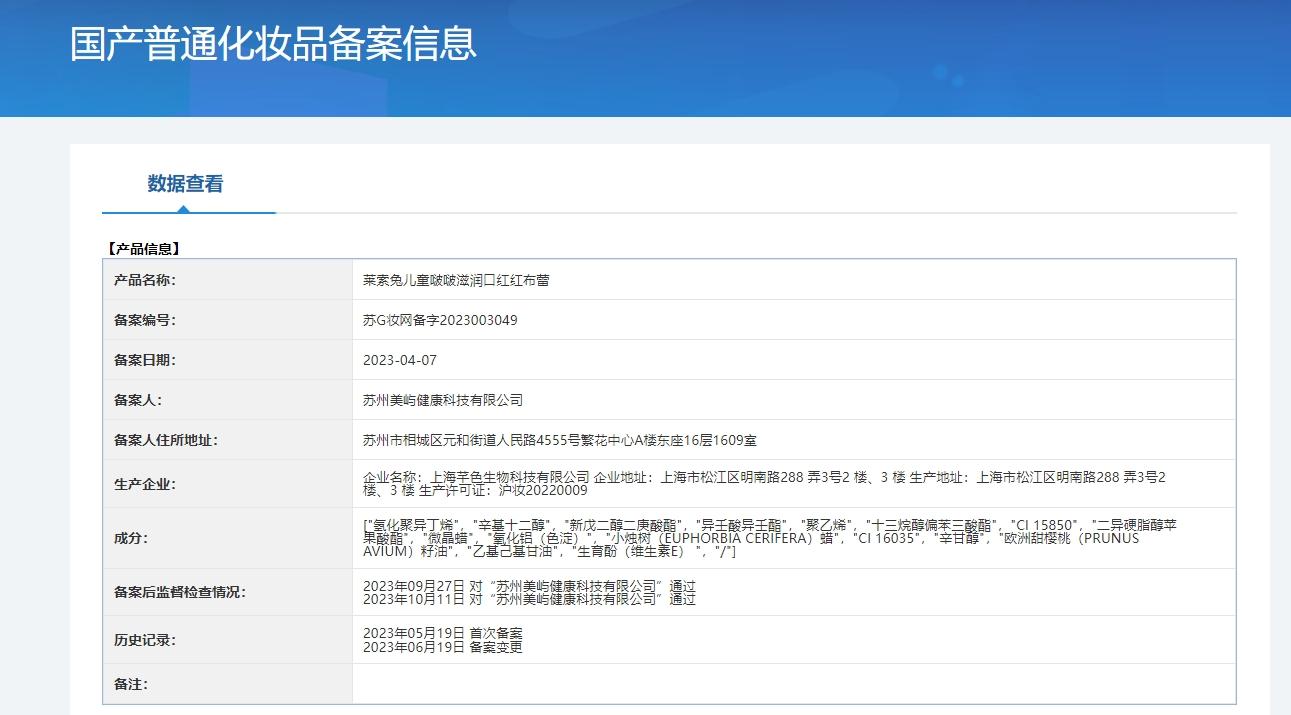Click the filing number 苏G妆网备字2023003049
The image size is (1291, 715).
440,320
